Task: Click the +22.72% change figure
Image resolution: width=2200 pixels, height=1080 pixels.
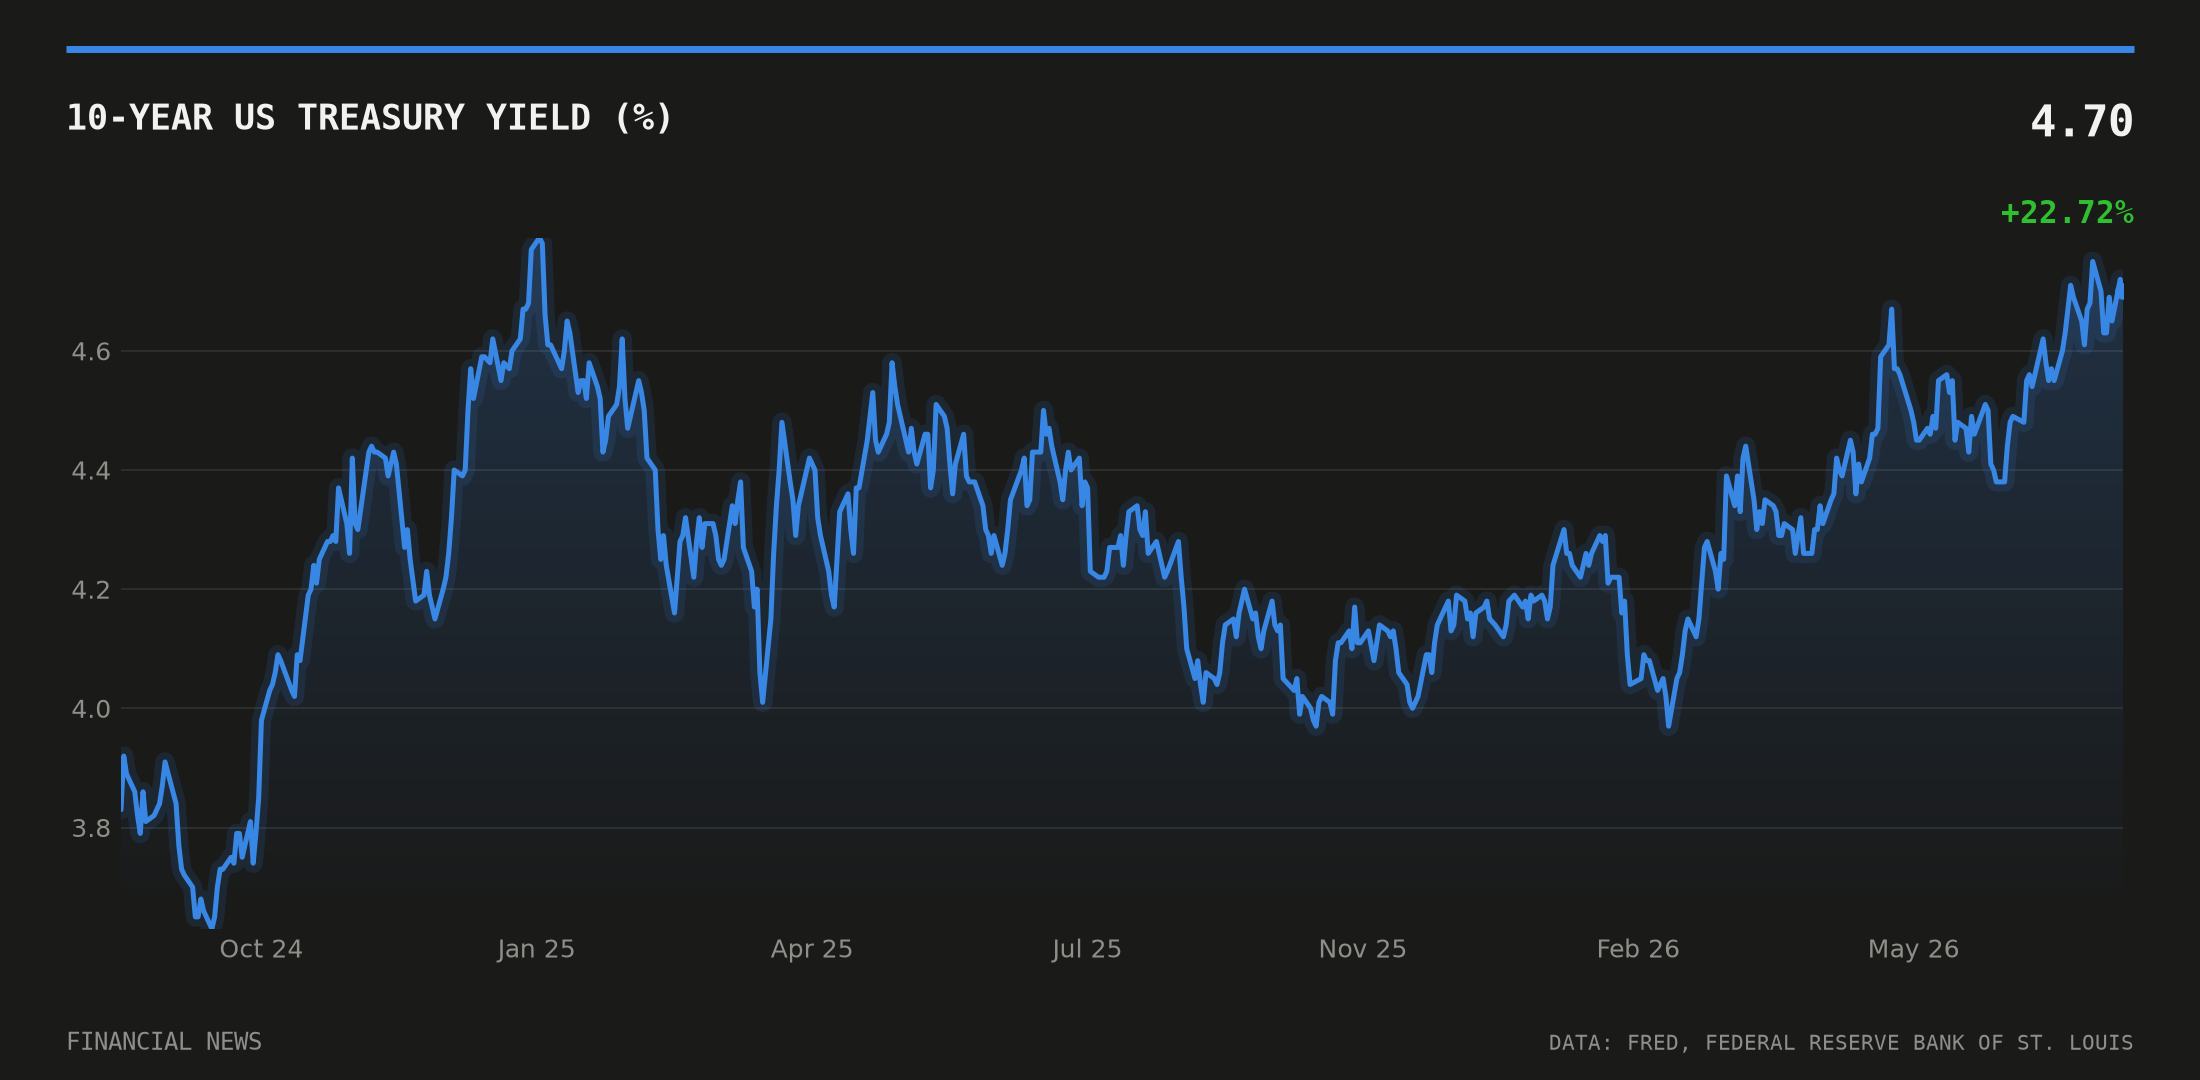Action: point(2066,213)
